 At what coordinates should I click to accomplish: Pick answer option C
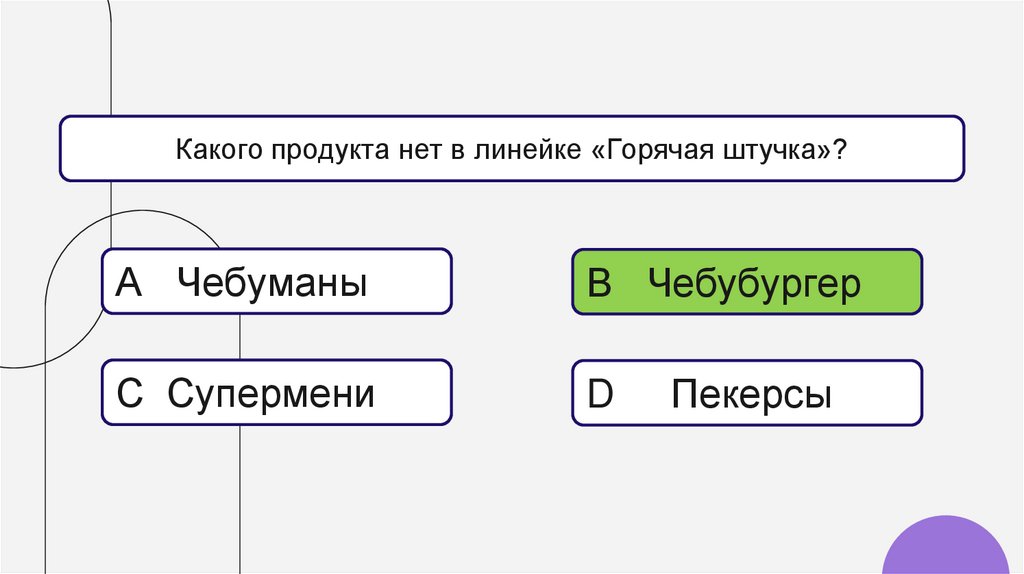pos(277,393)
